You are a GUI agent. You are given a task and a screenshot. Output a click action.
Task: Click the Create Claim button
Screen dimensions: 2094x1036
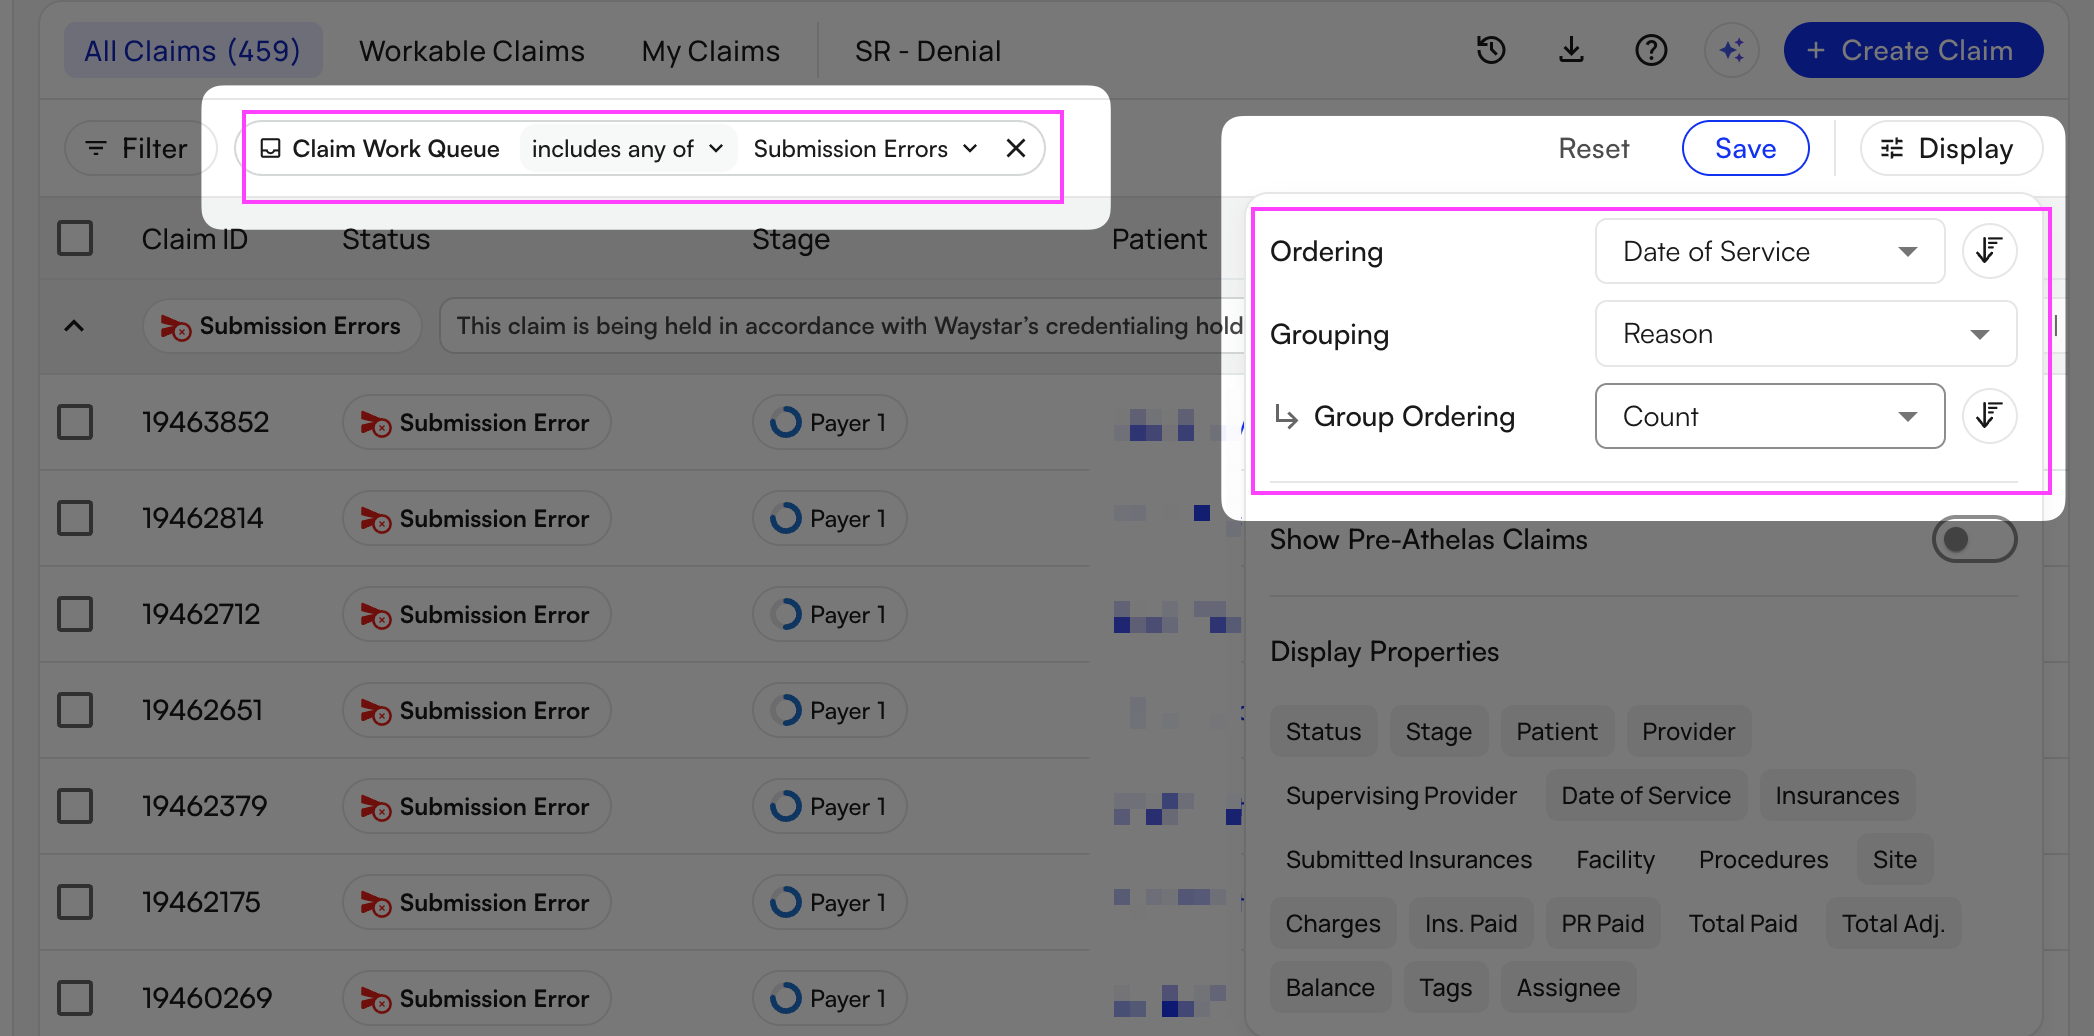1913,50
